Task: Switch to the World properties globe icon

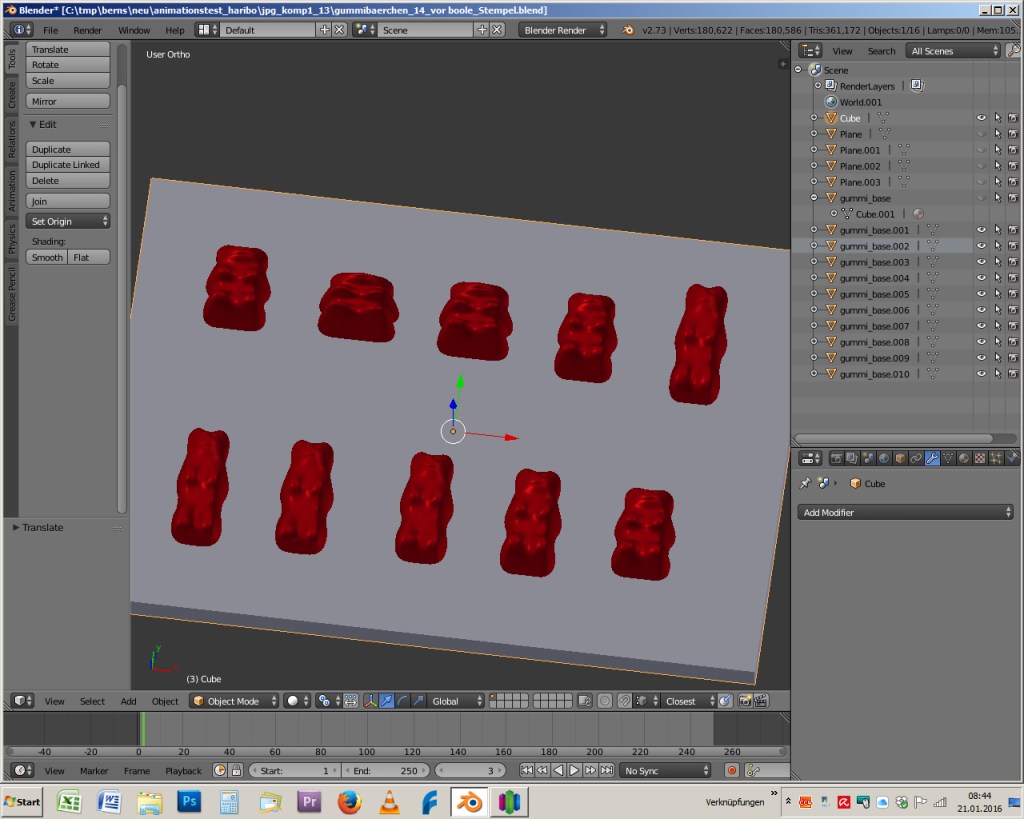Action: (884, 458)
